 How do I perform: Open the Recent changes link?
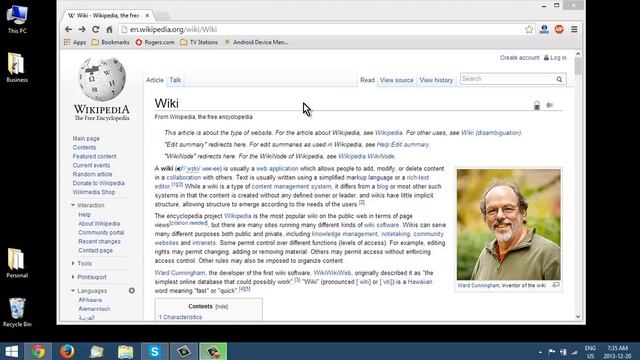click(x=99, y=241)
